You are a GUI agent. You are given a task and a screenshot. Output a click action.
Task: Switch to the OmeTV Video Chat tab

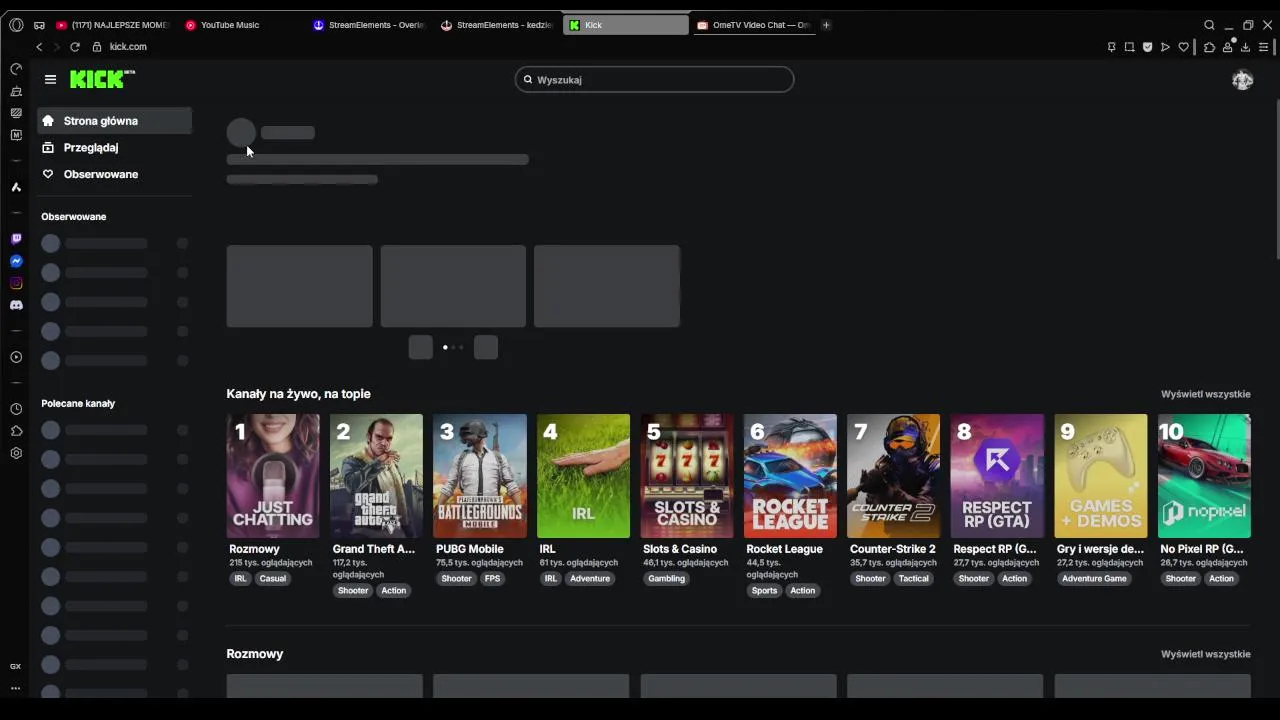click(753, 25)
